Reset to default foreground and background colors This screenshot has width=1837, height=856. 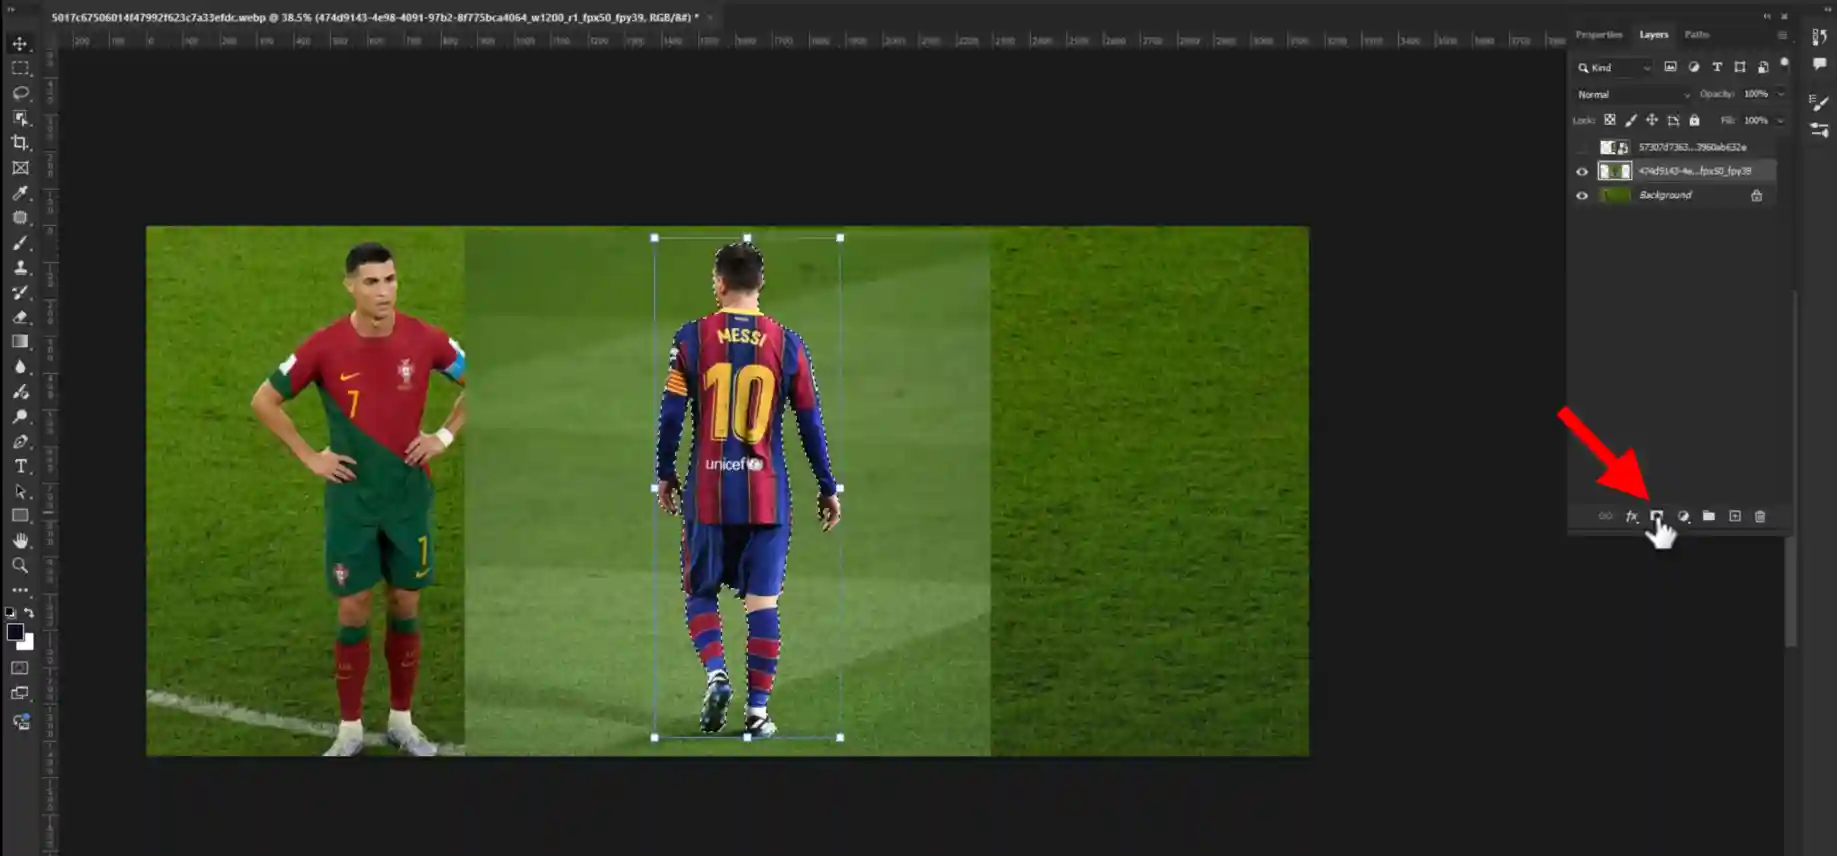click(10, 612)
